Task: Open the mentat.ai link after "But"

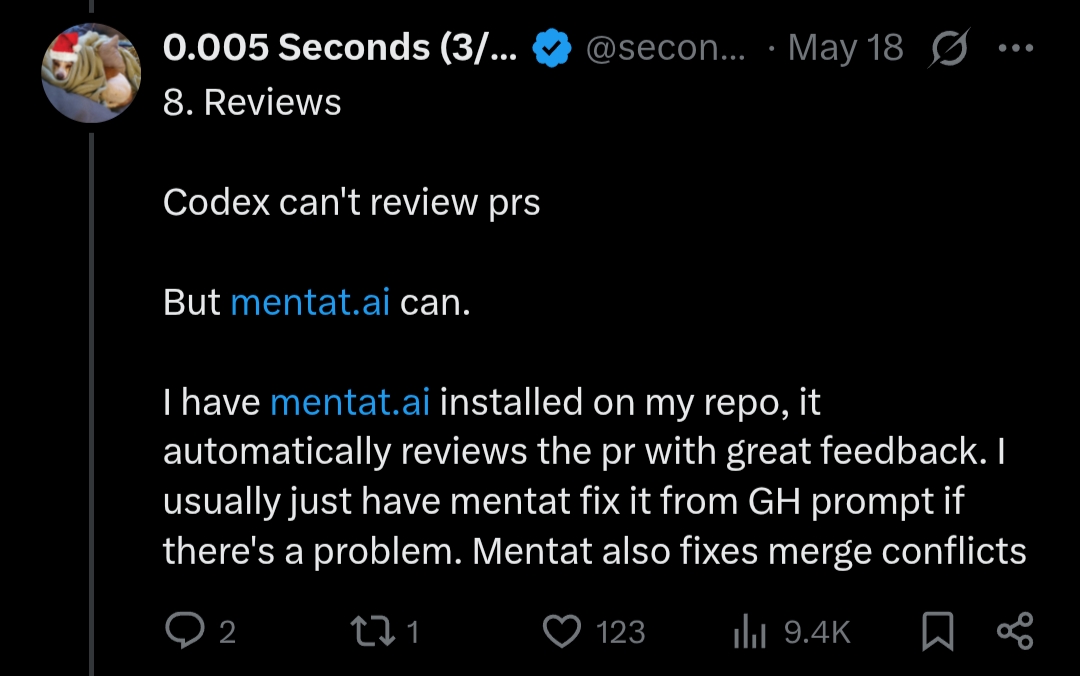Action: pos(310,303)
